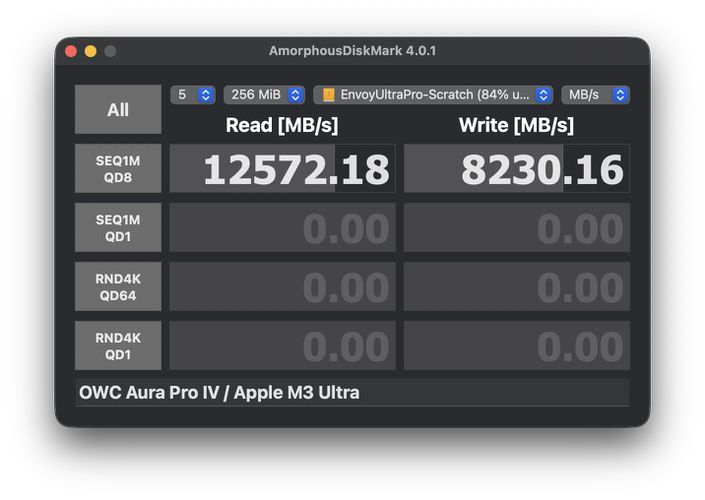This screenshot has width=705, height=500.
Task: Click the All benchmark button
Action: click(x=118, y=109)
